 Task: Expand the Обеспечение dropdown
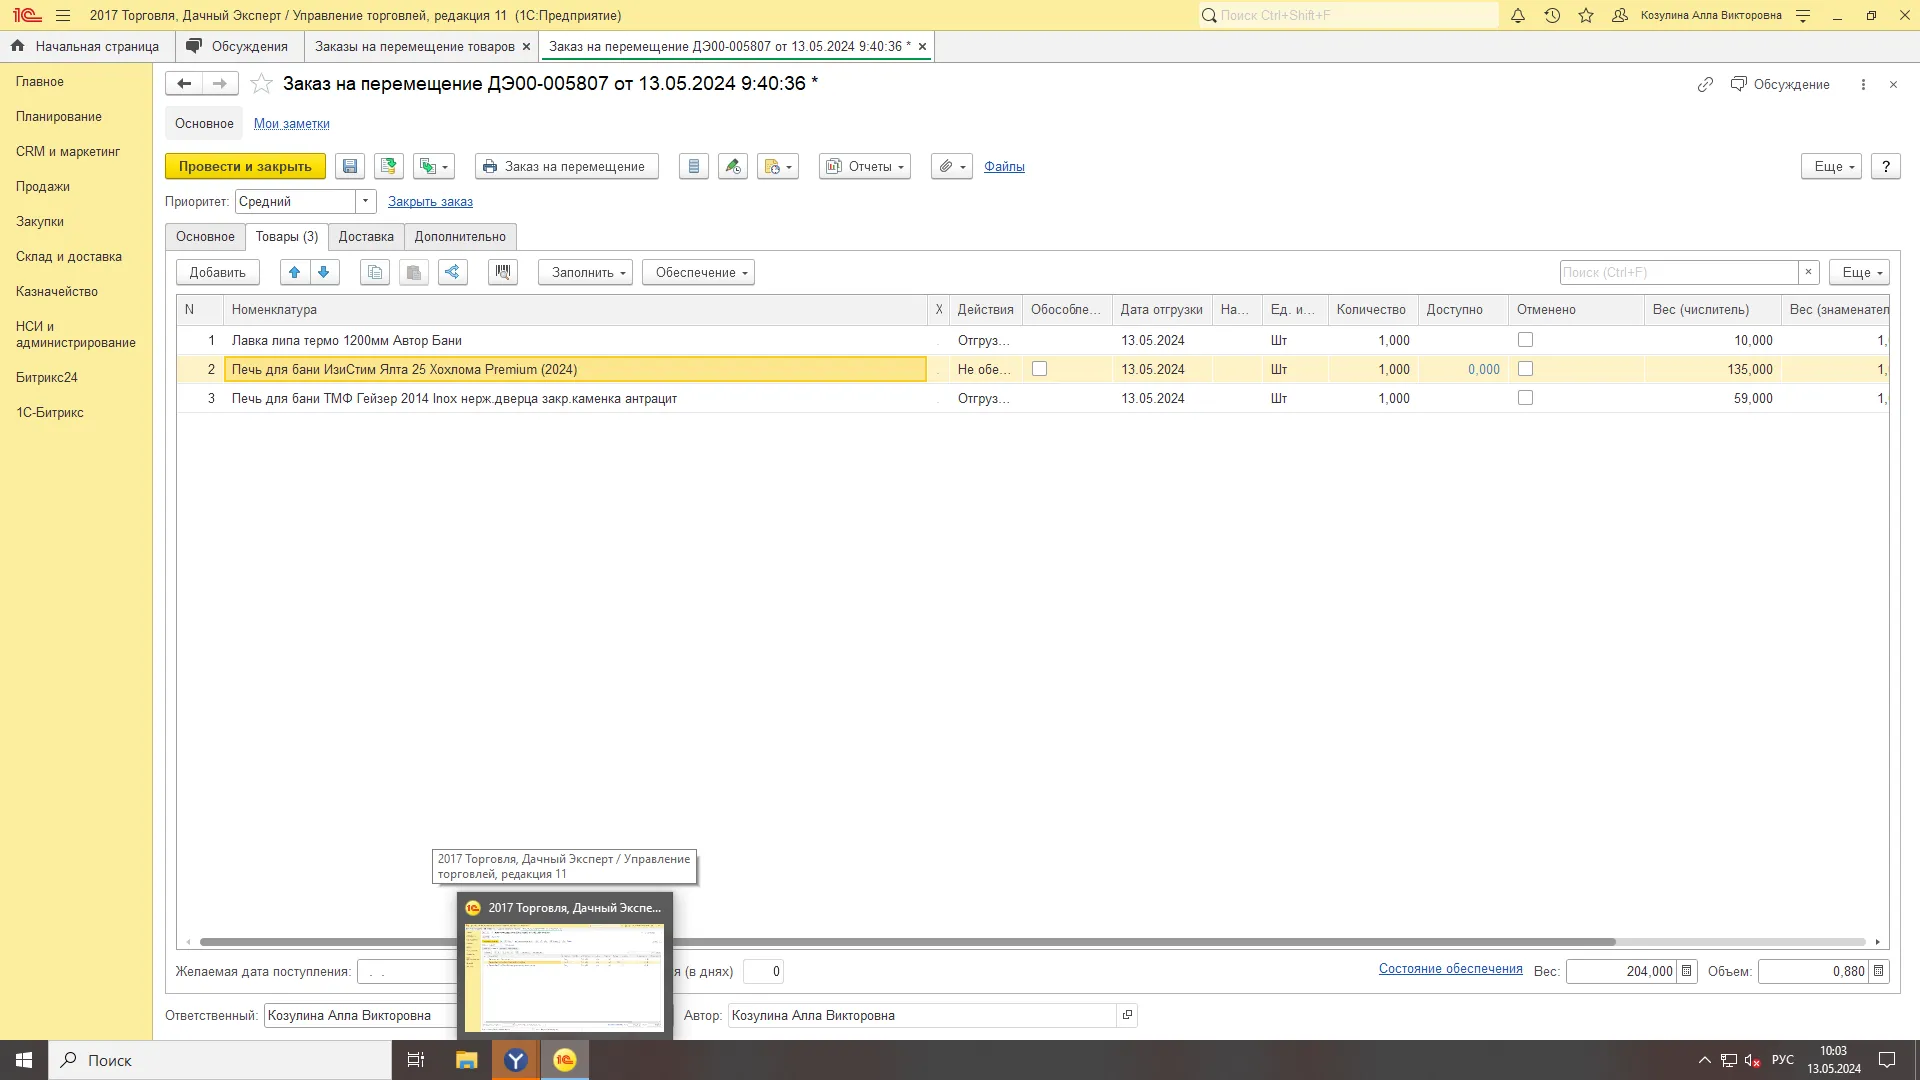pyautogui.click(x=698, y=272)
